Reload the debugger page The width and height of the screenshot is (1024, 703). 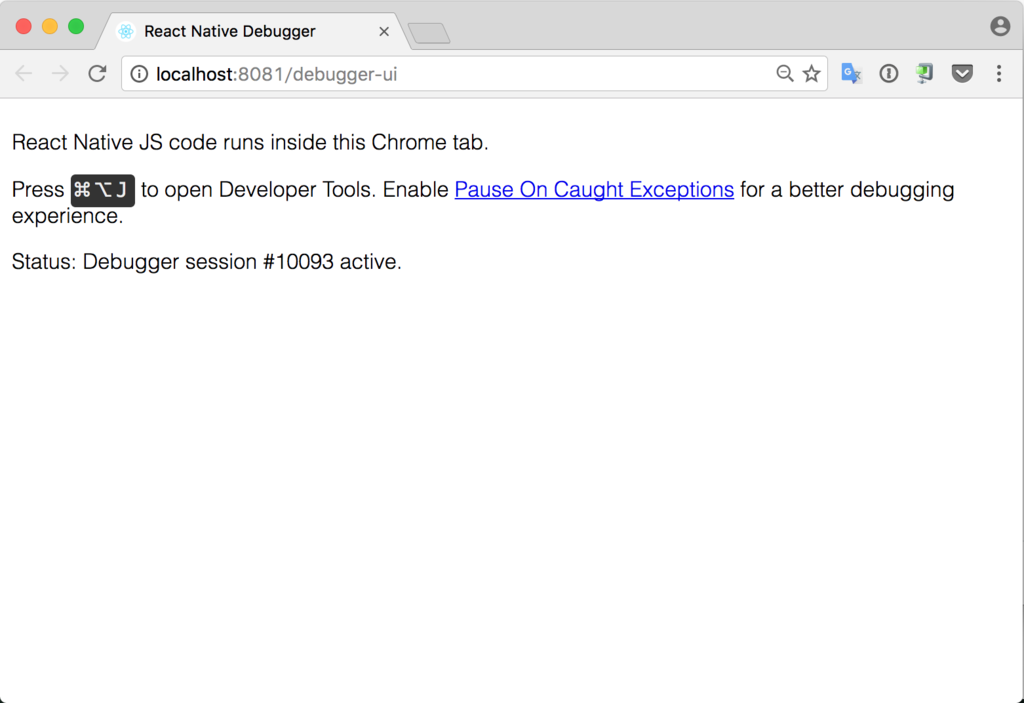[97, 74]
